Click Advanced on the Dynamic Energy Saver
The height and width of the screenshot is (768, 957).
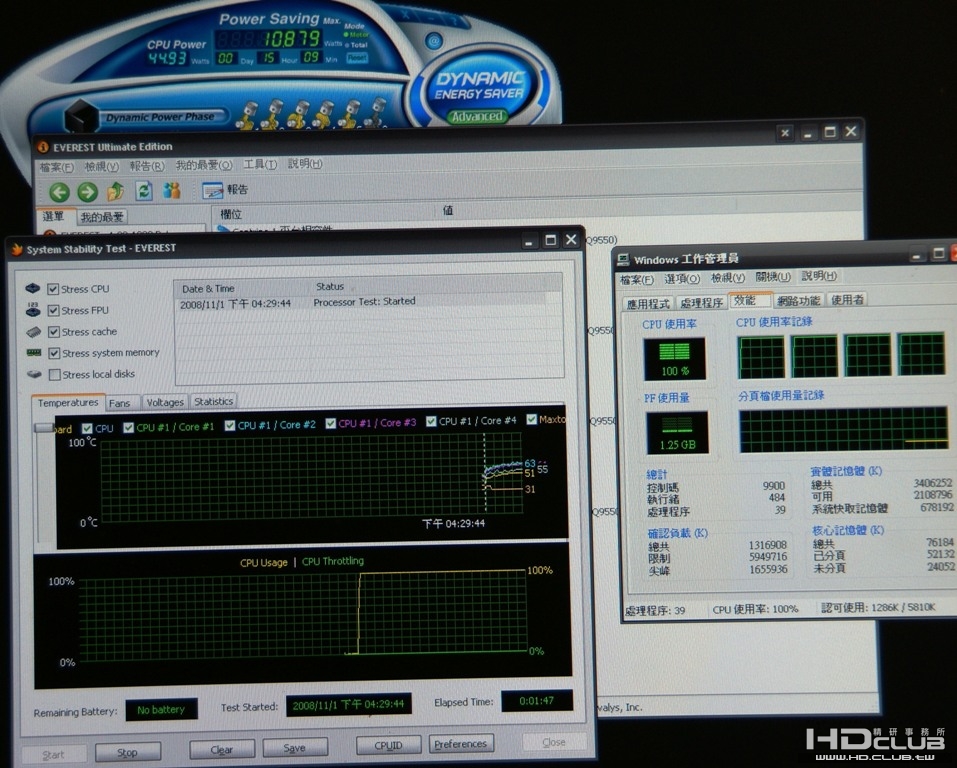(x=477, y=116)
